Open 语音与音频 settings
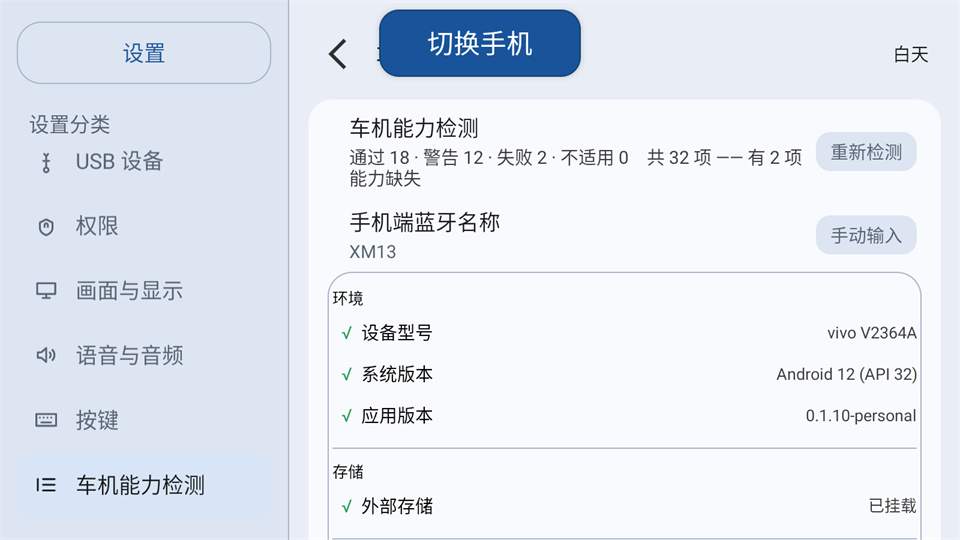 click(x=144, y=355)
